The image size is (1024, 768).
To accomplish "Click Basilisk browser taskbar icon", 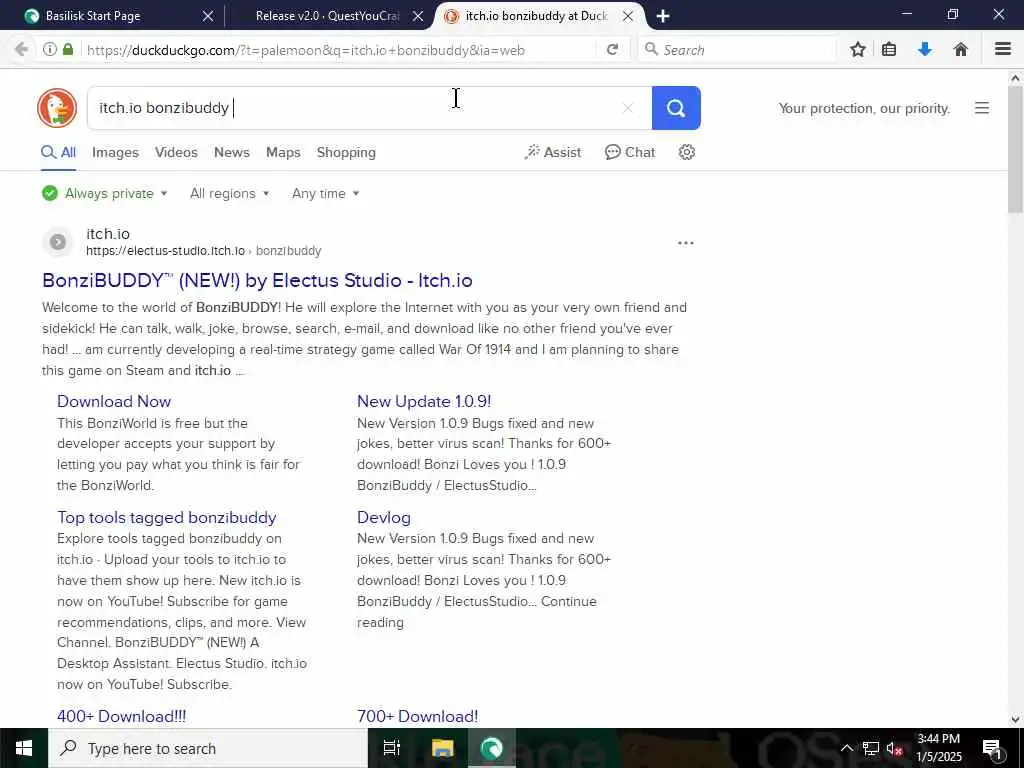I will (492, 748).
